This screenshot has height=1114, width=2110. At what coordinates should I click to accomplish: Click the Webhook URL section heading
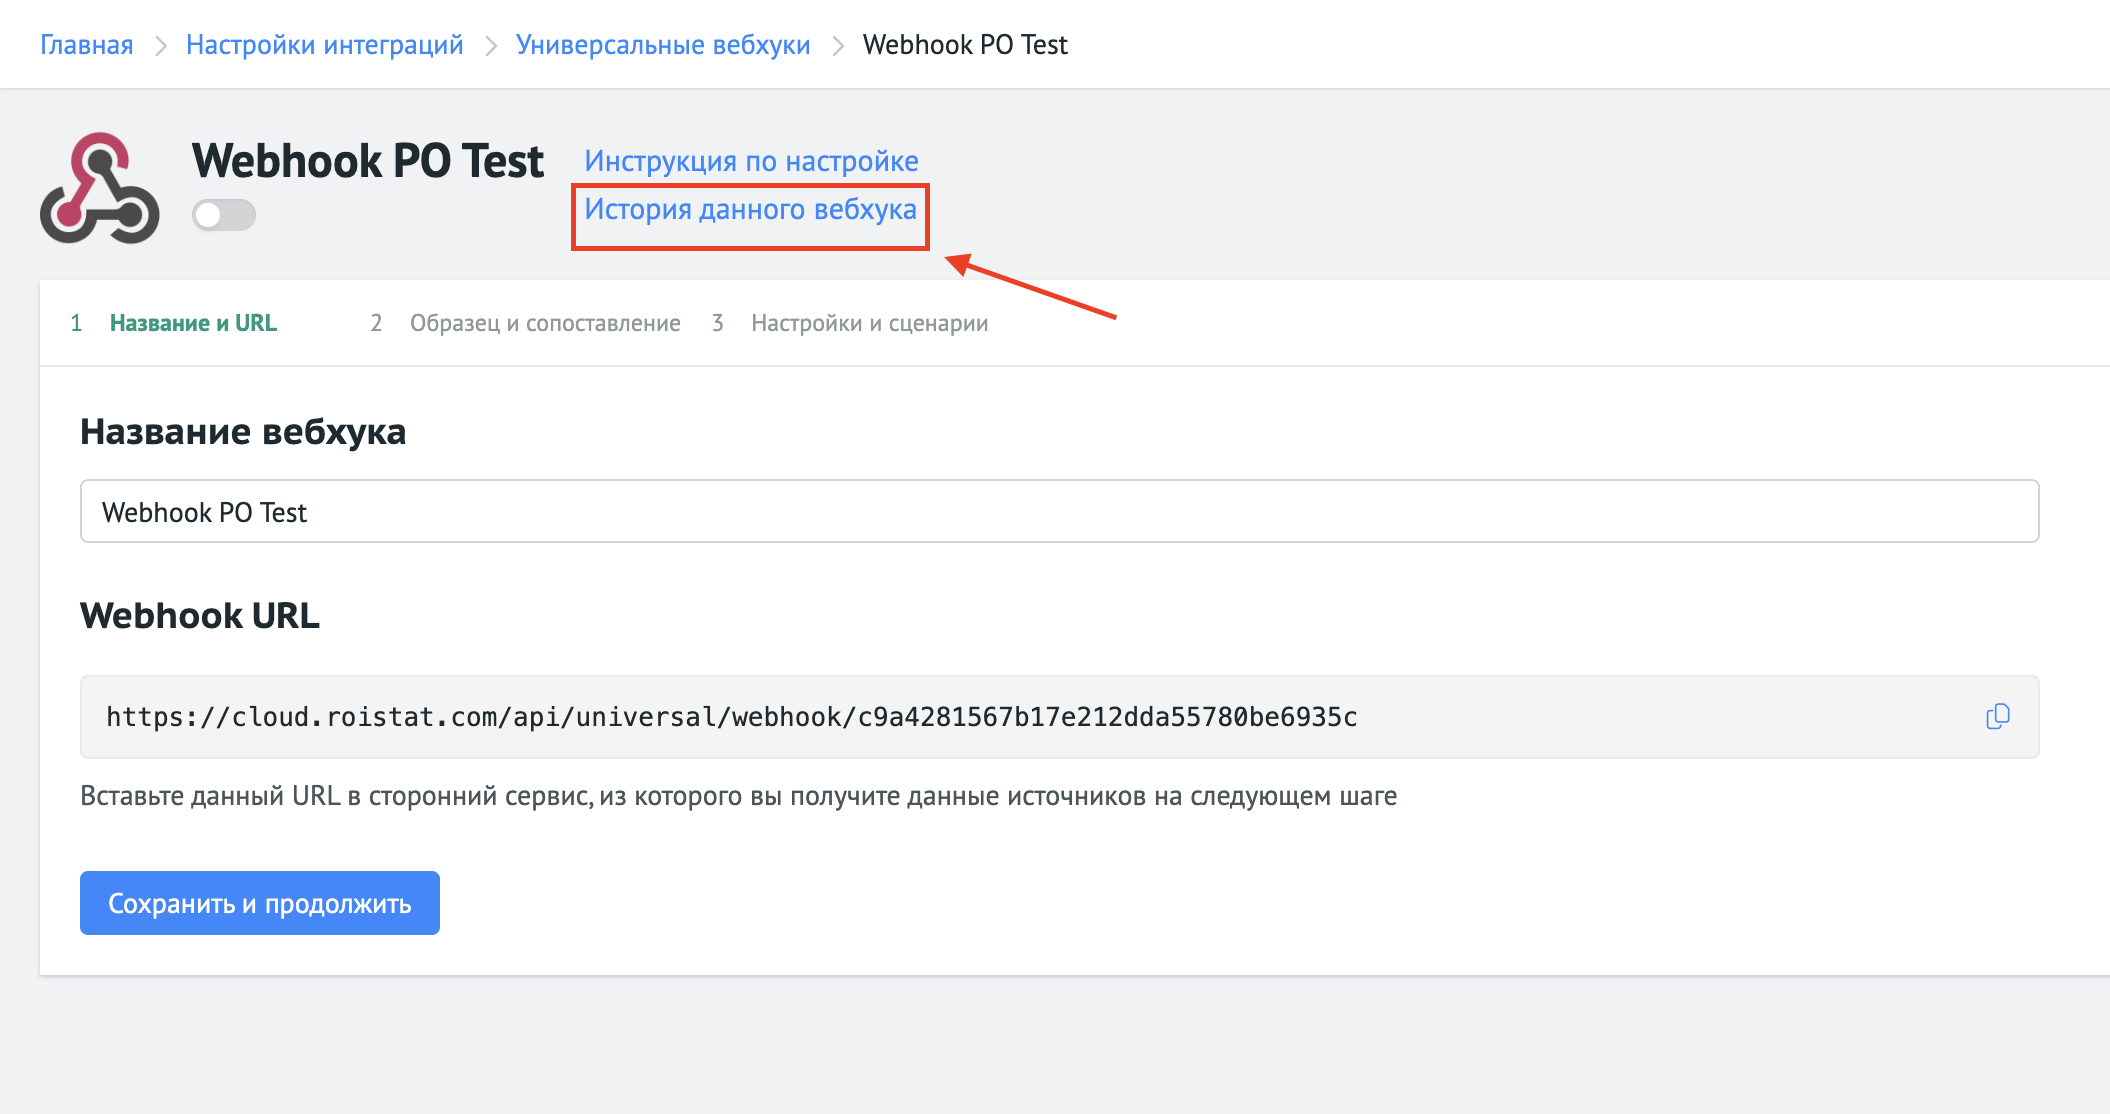point(200,615)
